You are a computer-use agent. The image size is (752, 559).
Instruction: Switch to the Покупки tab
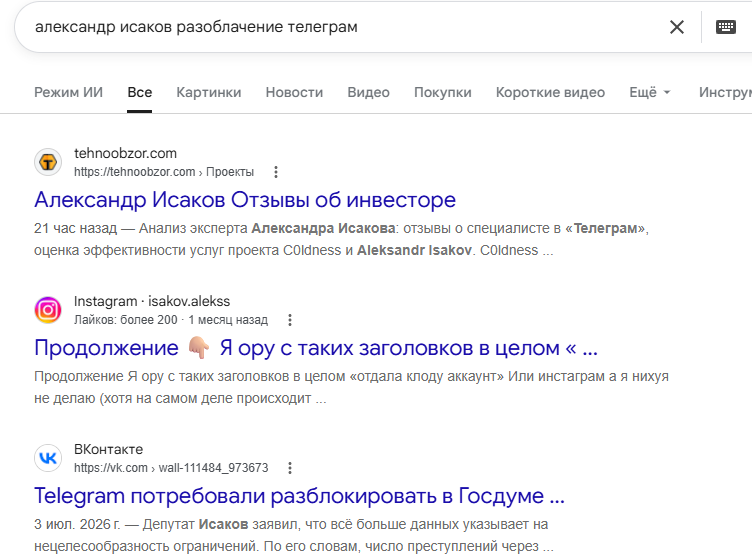(x=443, y=92)
